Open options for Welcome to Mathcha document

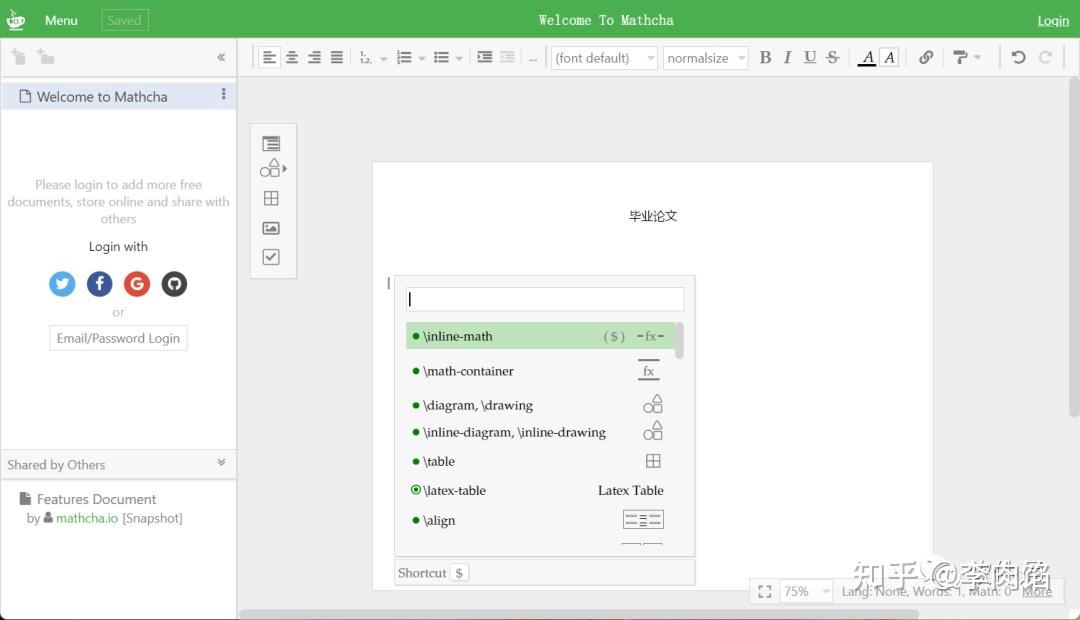pos(223,94)
